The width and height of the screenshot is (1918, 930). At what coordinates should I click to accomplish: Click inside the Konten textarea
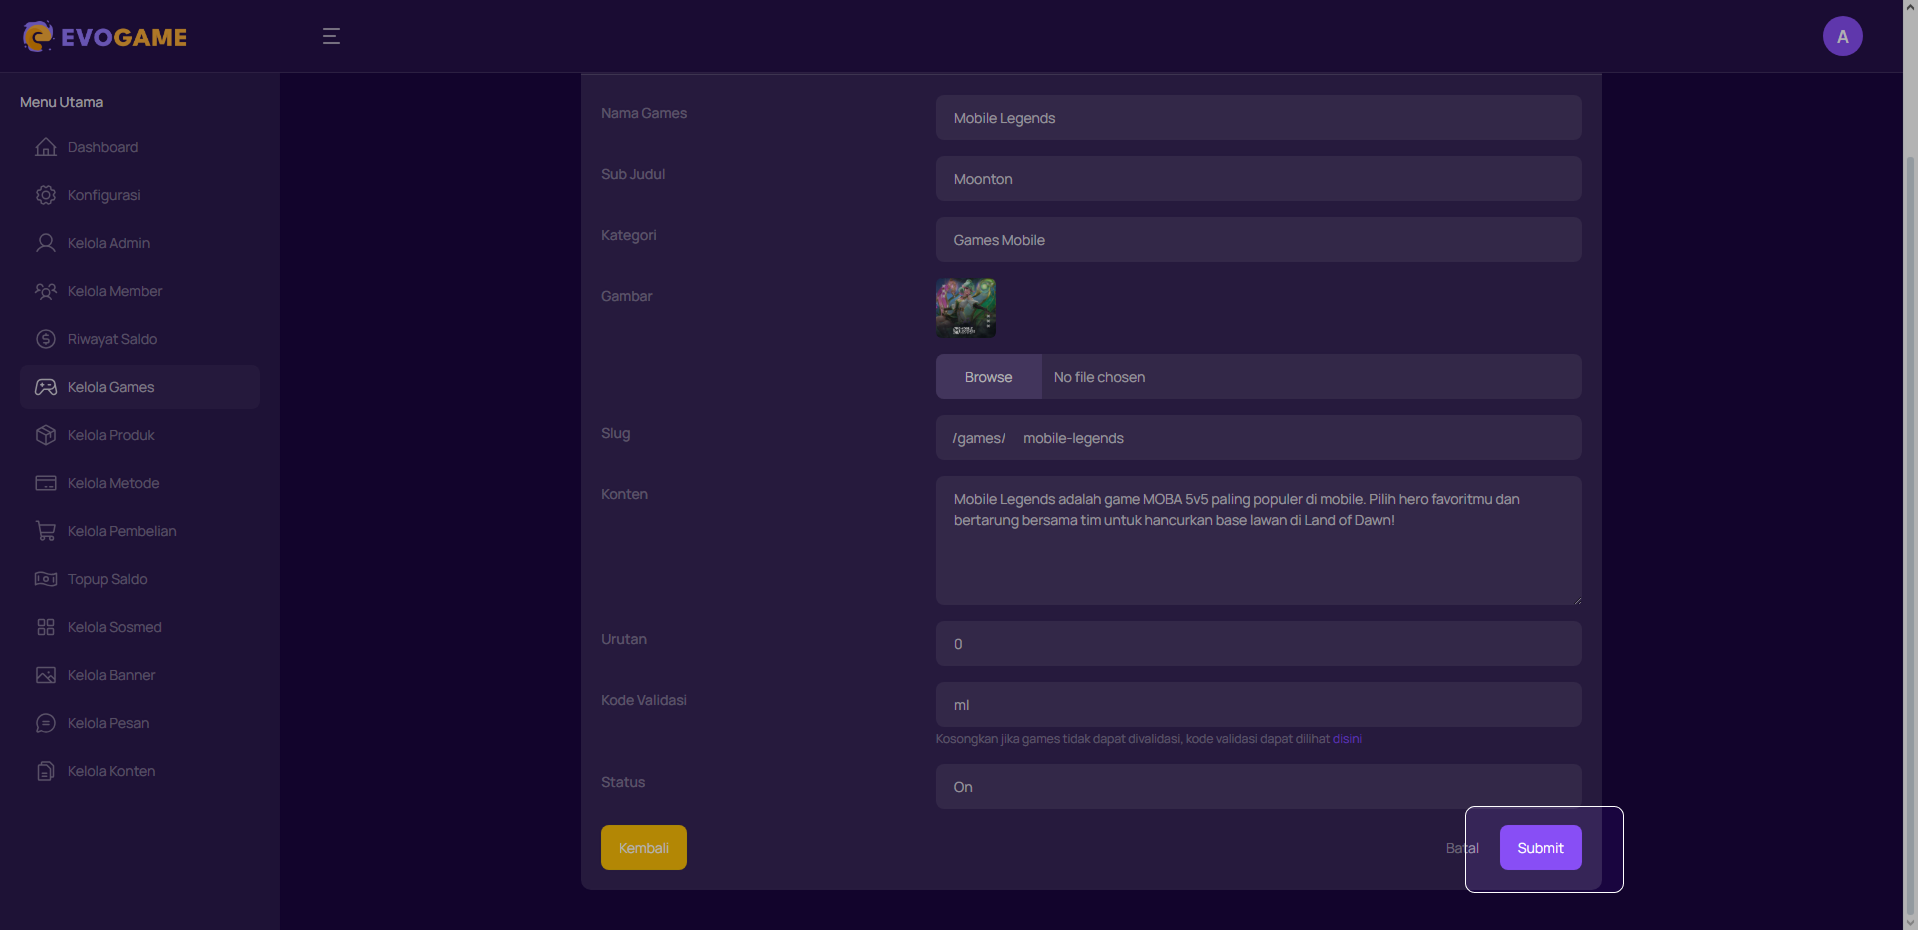point(1258,541)
